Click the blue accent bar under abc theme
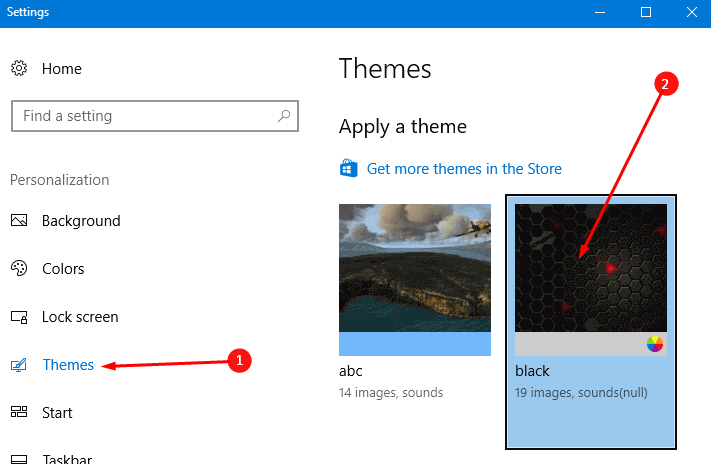The image size is (711, 464). tap(415, 344)
